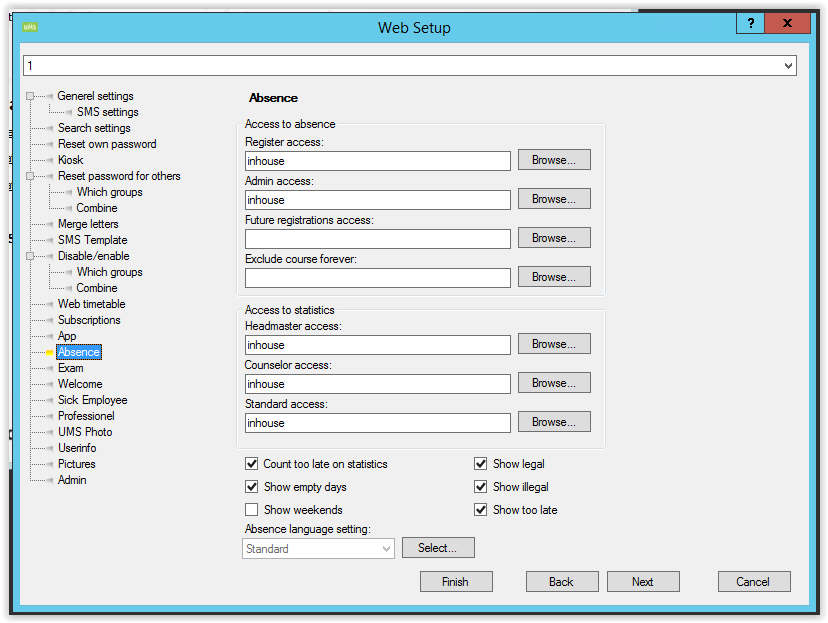
Task: Click the Finish button
Action: coord(455,582)
